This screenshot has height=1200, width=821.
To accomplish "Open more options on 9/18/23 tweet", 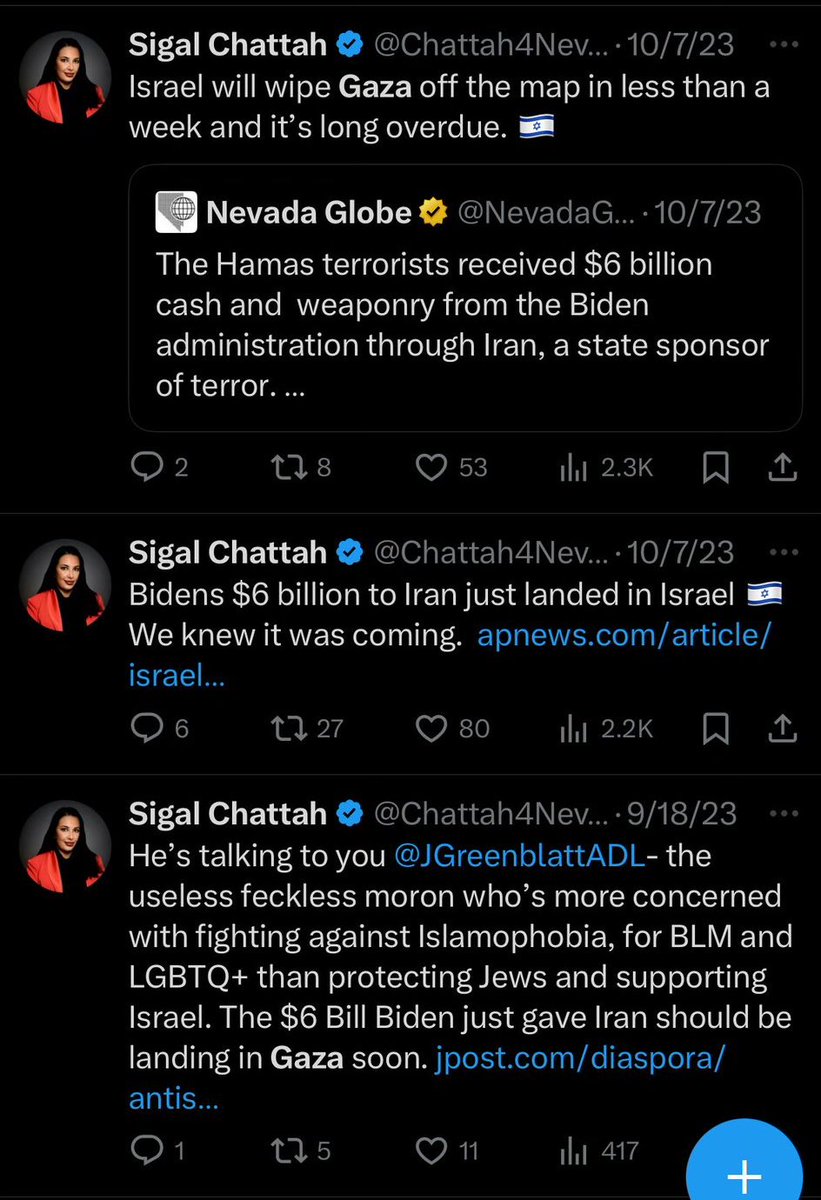I will tap(783, 814).
